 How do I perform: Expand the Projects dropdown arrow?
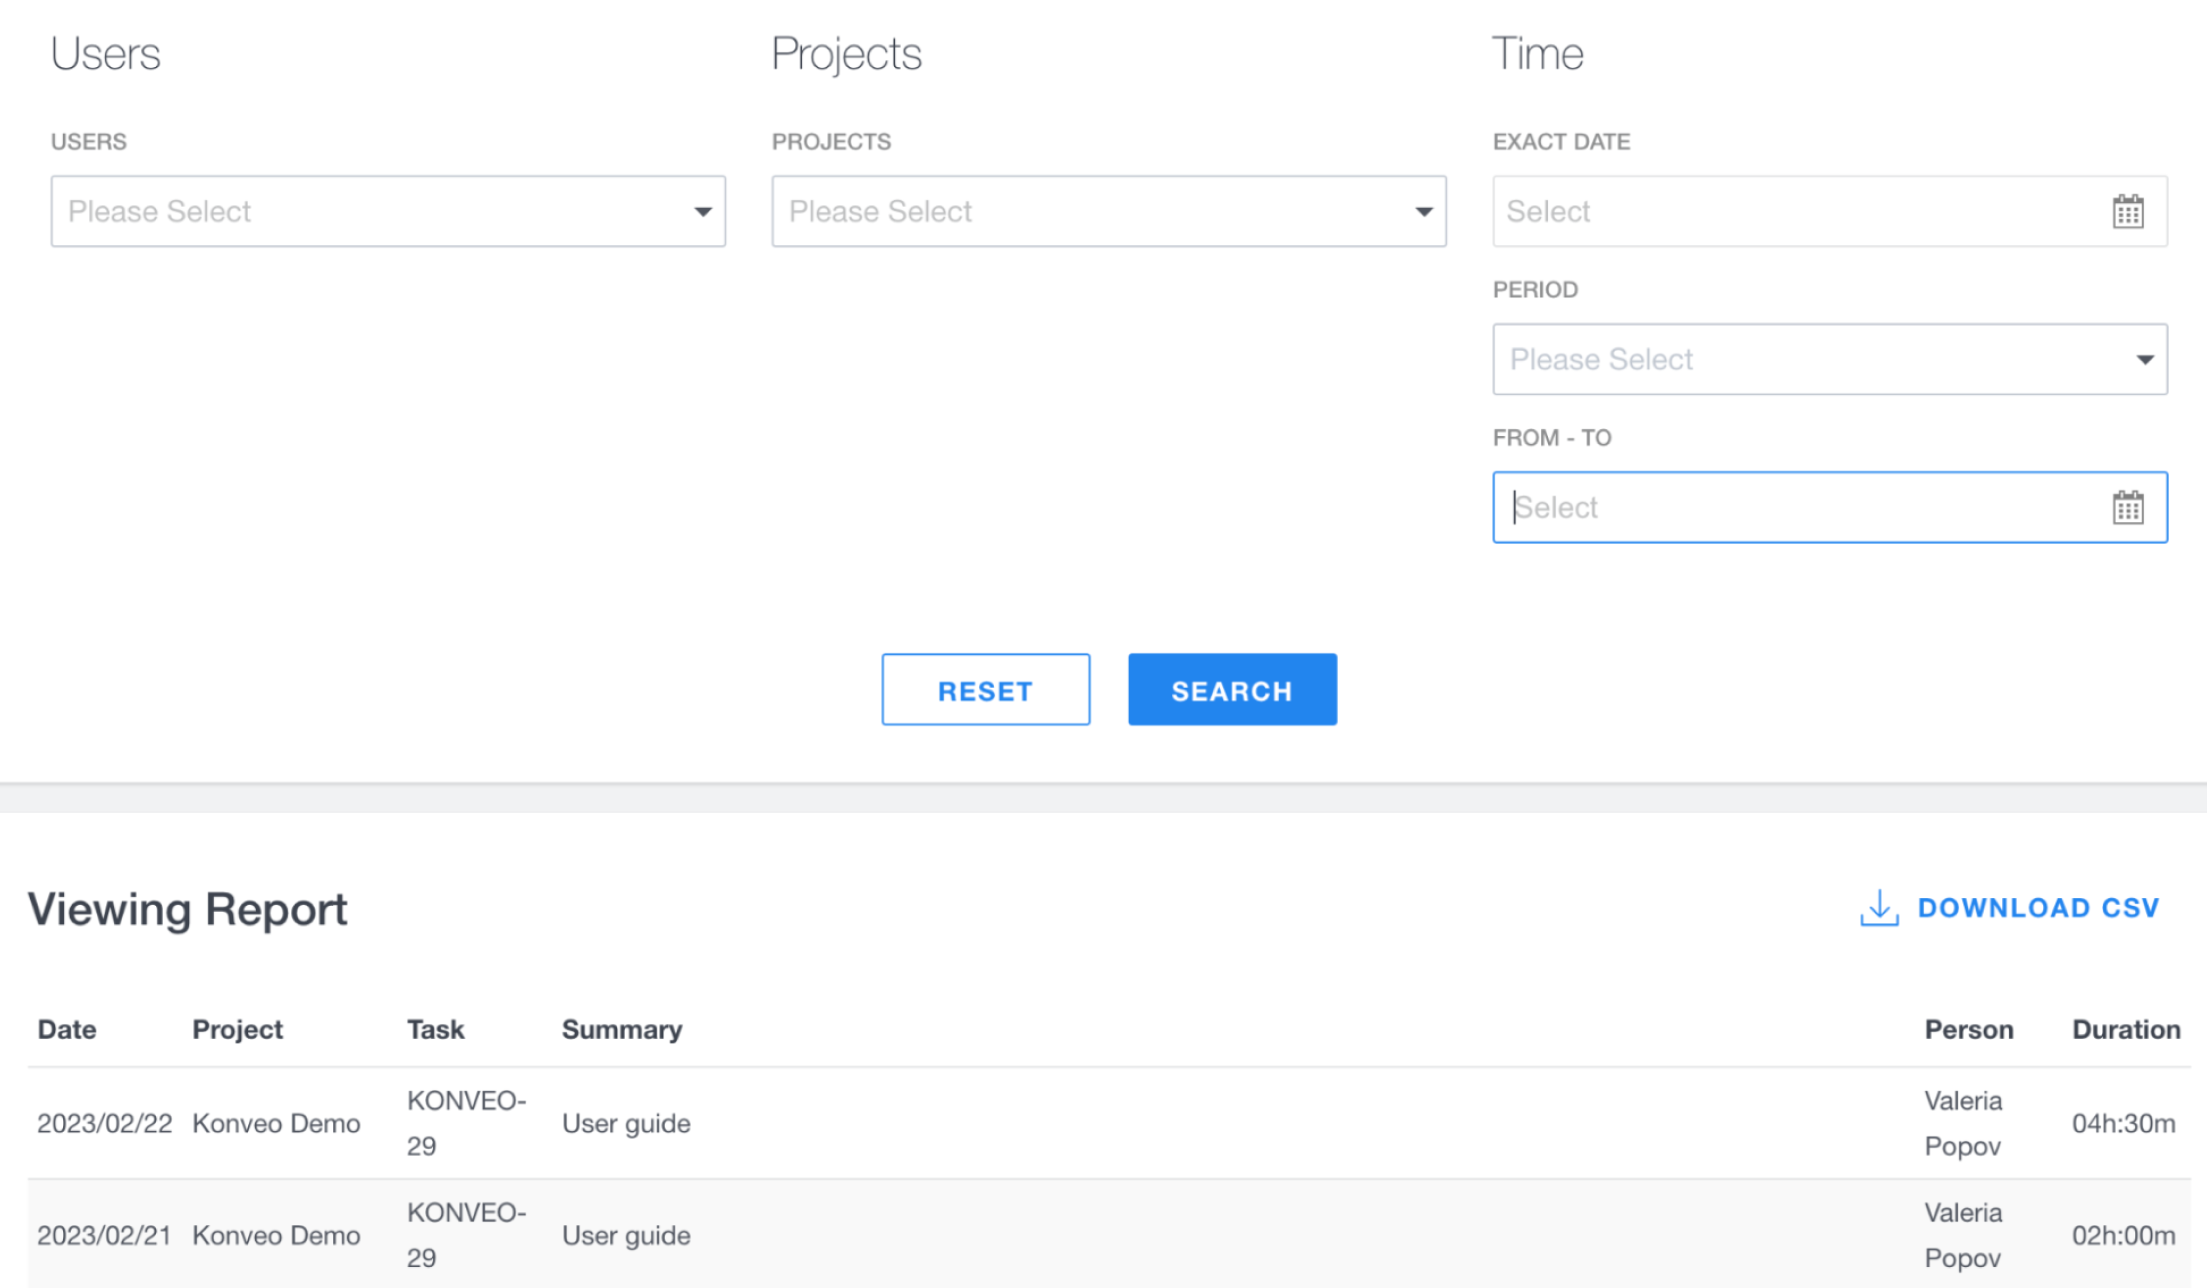[x=1423, y=212]
